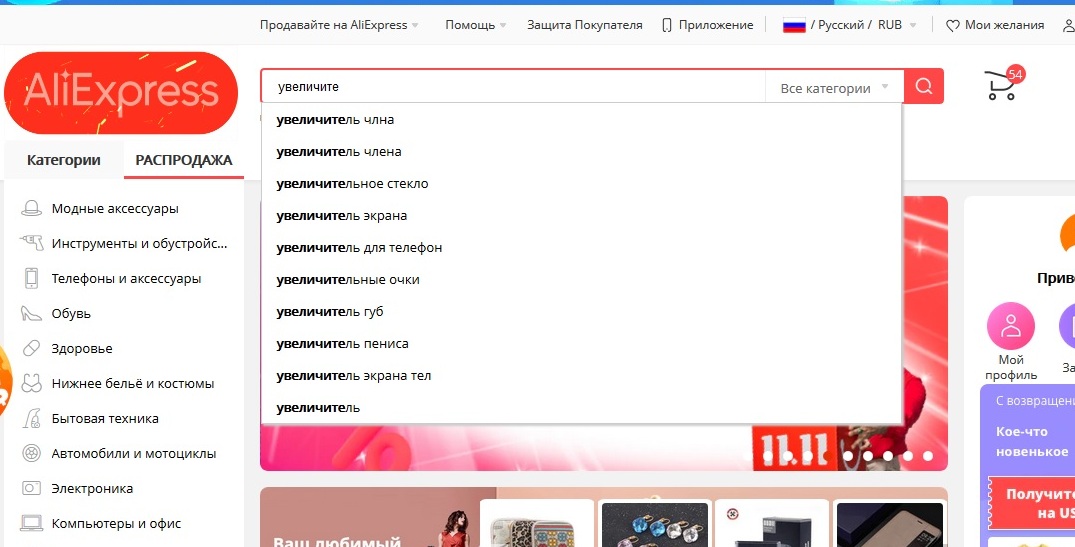This screenshot has height=547, width=1075.
Task: Expand the Все категории search dropdown
Action: coord(834,88)
